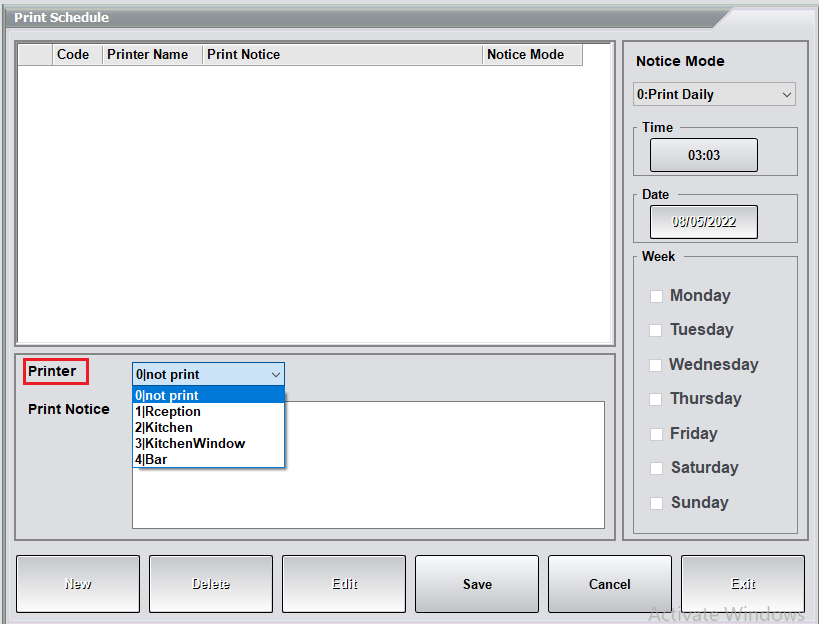Select the Saturday checkbox
Screen dimensions: 819x624
tap(656, 468)
